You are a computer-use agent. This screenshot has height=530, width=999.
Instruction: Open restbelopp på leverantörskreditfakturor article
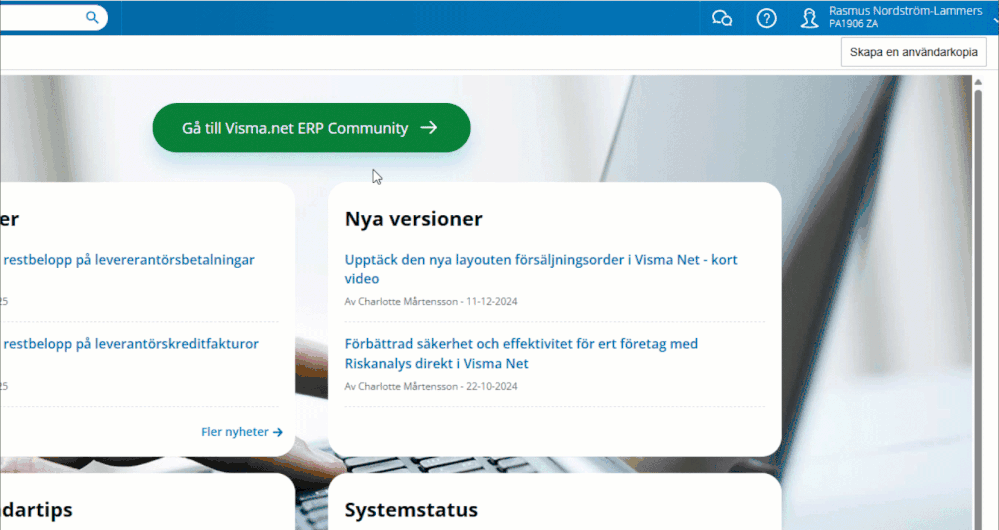[131, 344]
